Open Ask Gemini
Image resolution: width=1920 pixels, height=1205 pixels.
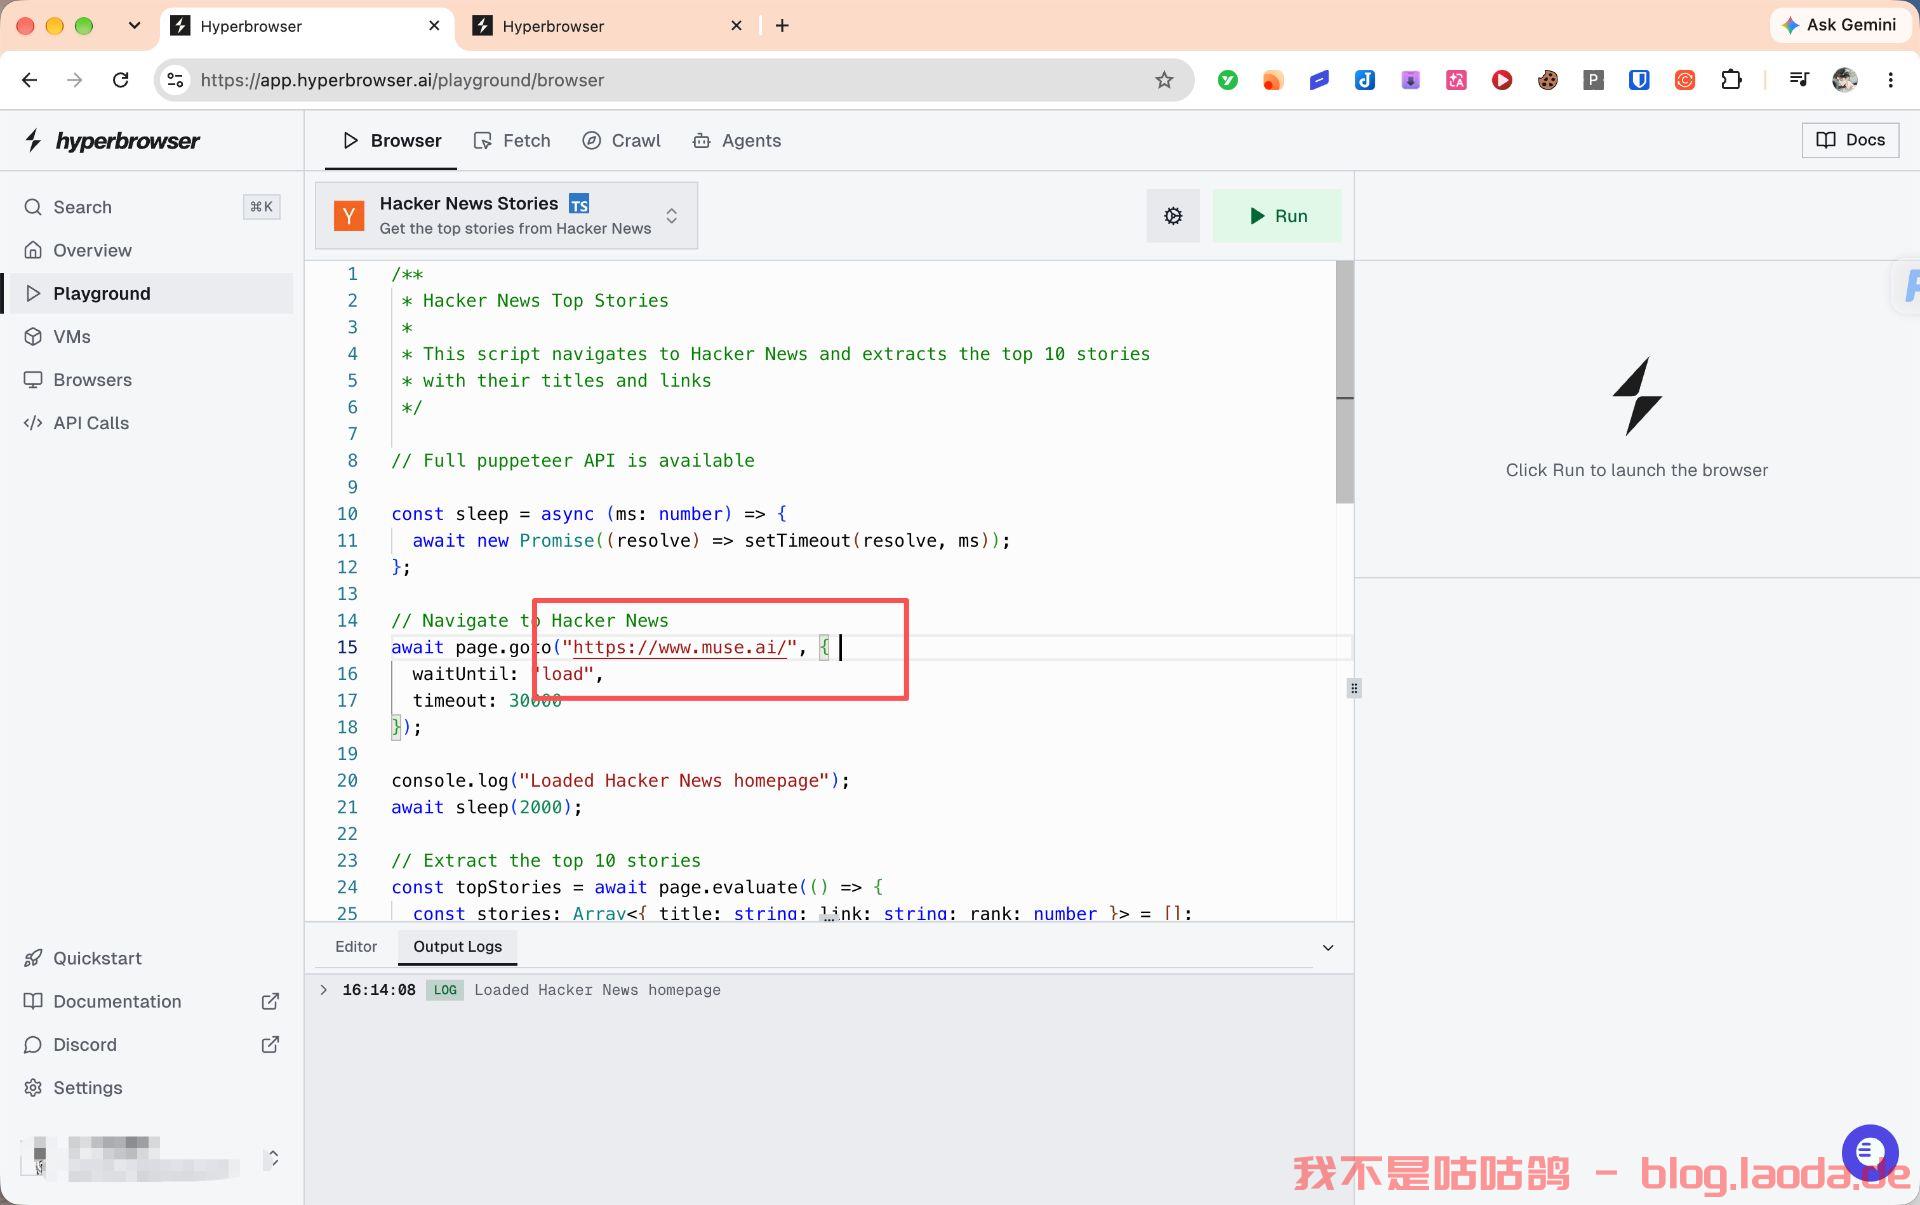[1838, 25]
